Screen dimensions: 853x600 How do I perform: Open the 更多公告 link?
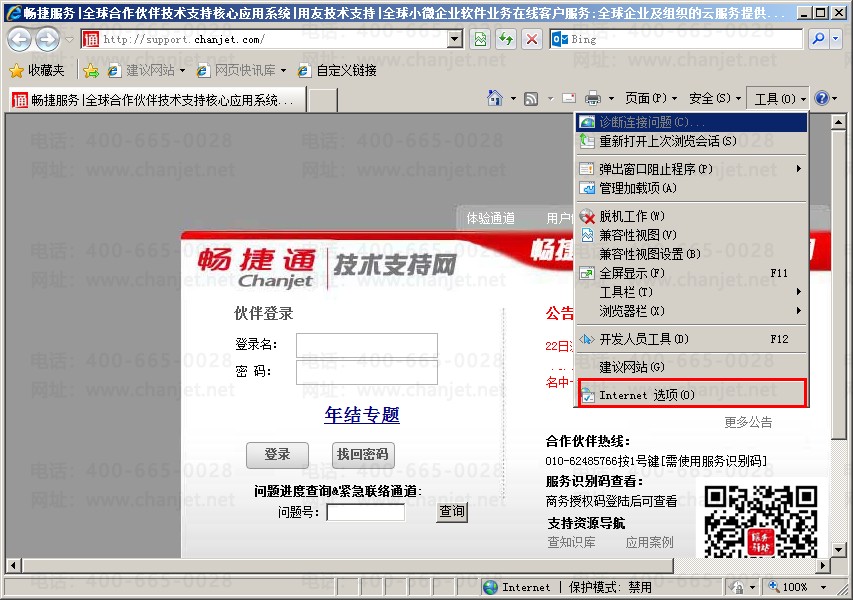[748, 422]
